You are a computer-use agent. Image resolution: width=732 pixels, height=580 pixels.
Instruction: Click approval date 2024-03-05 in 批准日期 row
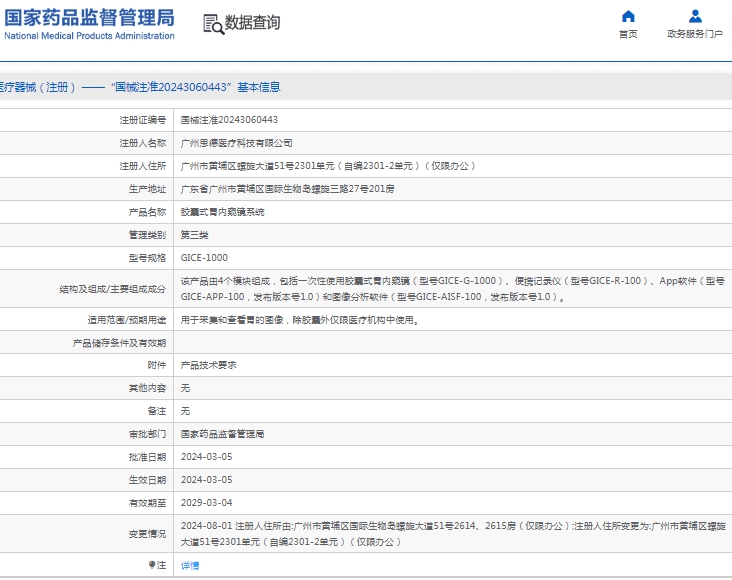(206, 457)
